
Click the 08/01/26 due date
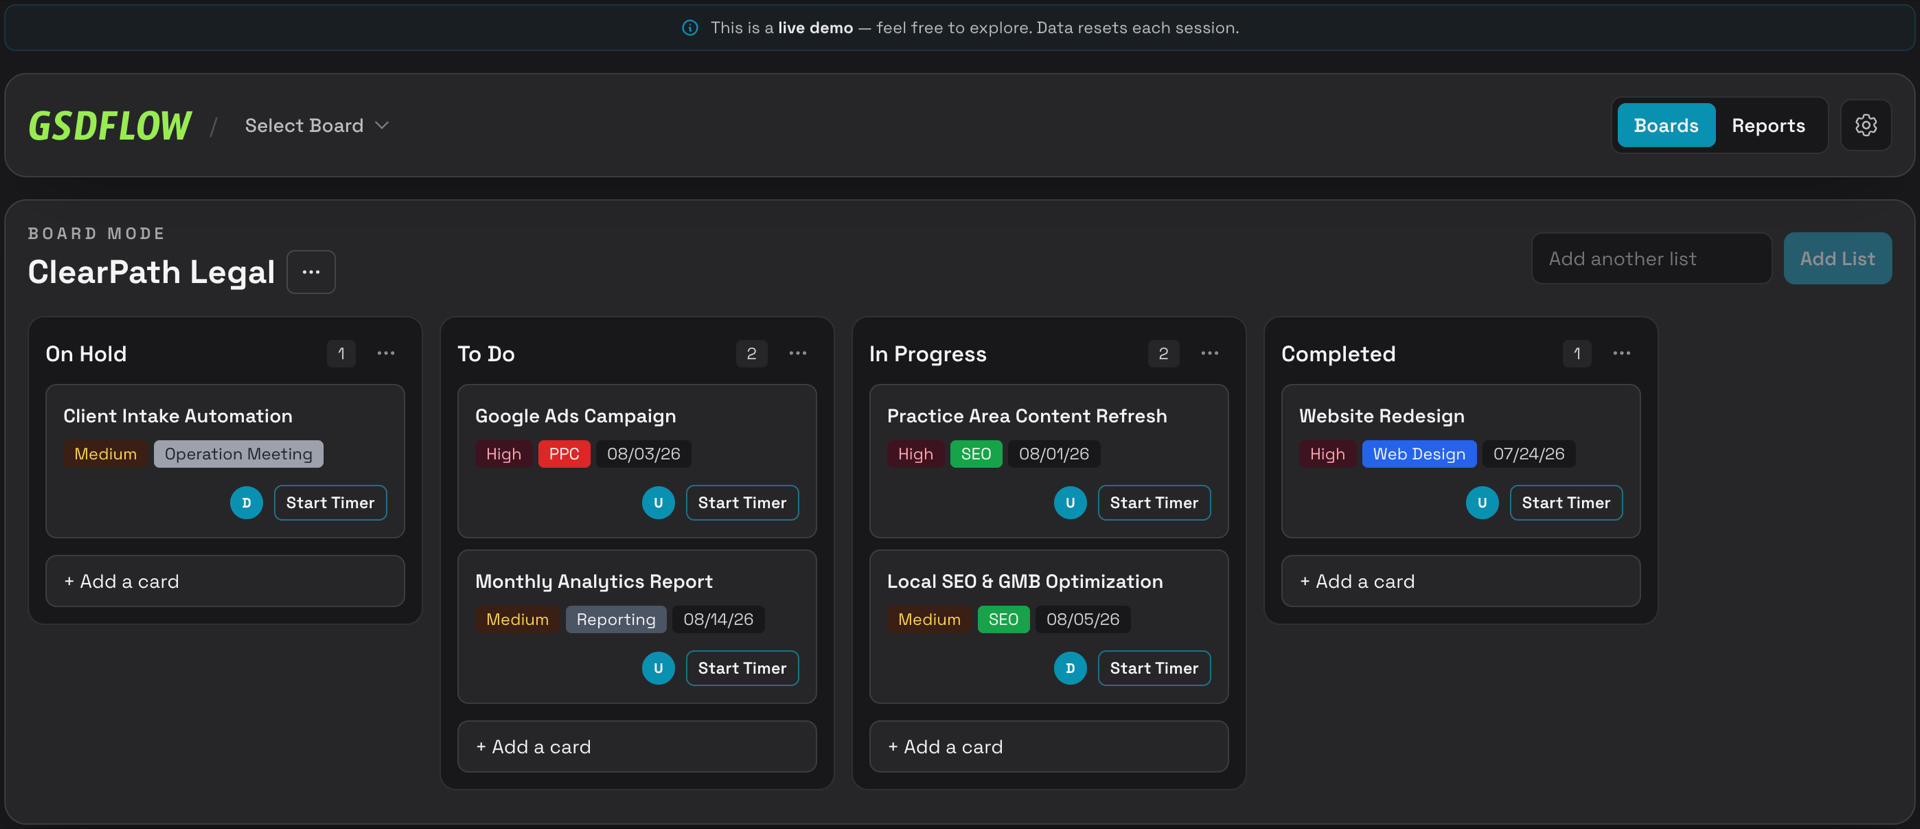(1054, 454)
